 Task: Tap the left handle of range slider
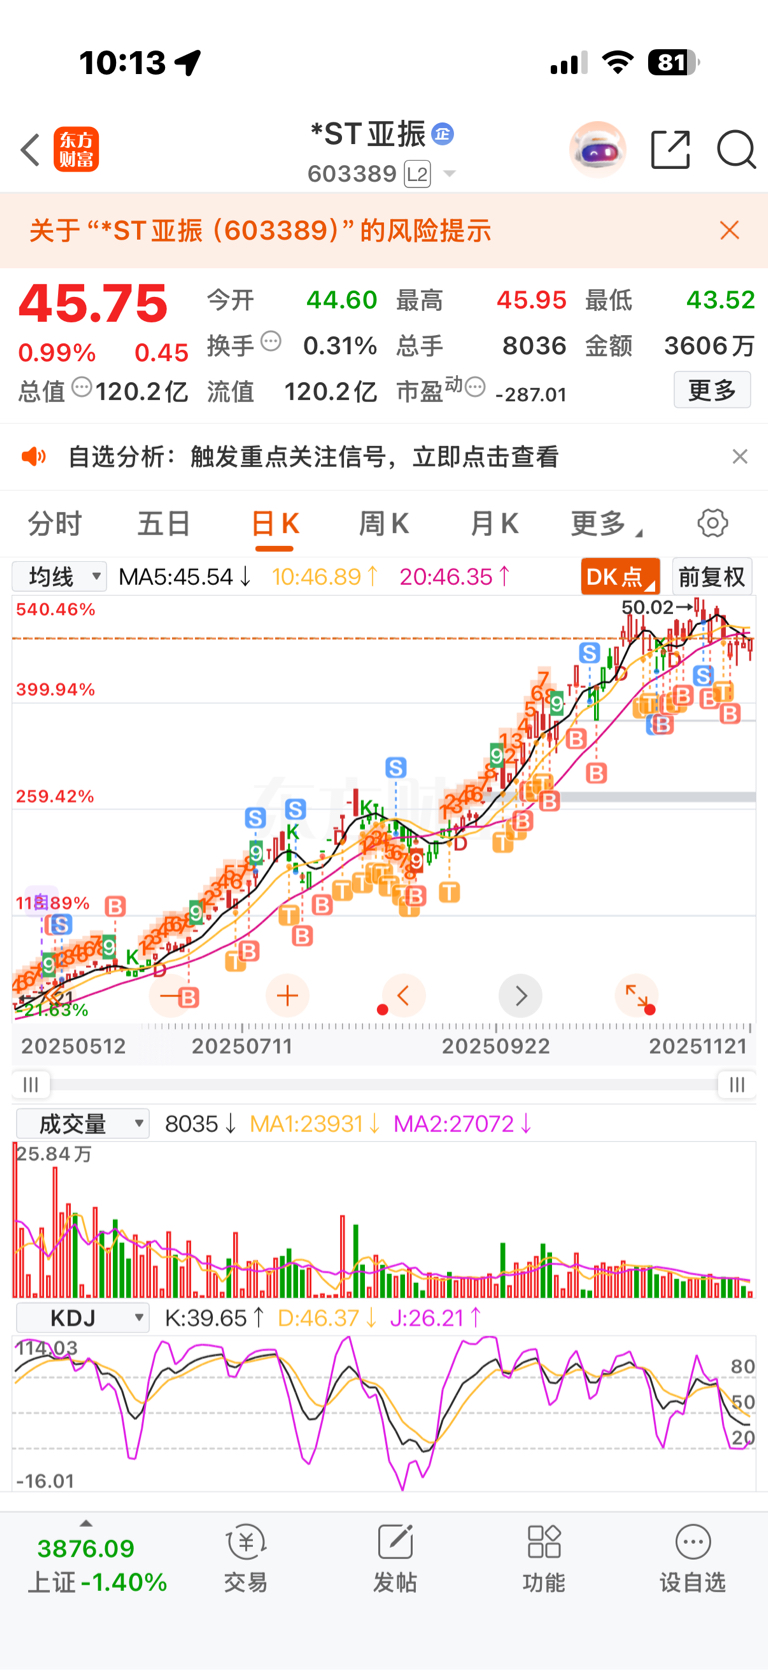(x=31, y=1085)
